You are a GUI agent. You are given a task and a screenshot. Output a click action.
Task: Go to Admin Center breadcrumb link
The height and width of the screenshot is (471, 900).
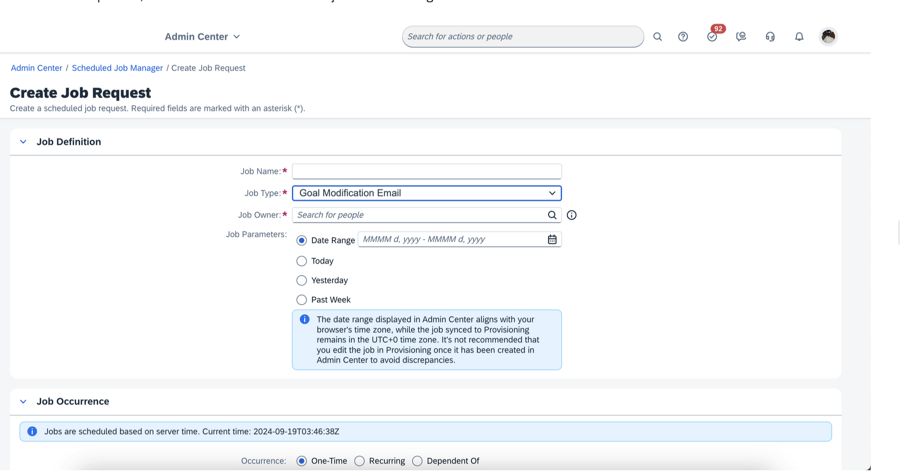[36, 68]
